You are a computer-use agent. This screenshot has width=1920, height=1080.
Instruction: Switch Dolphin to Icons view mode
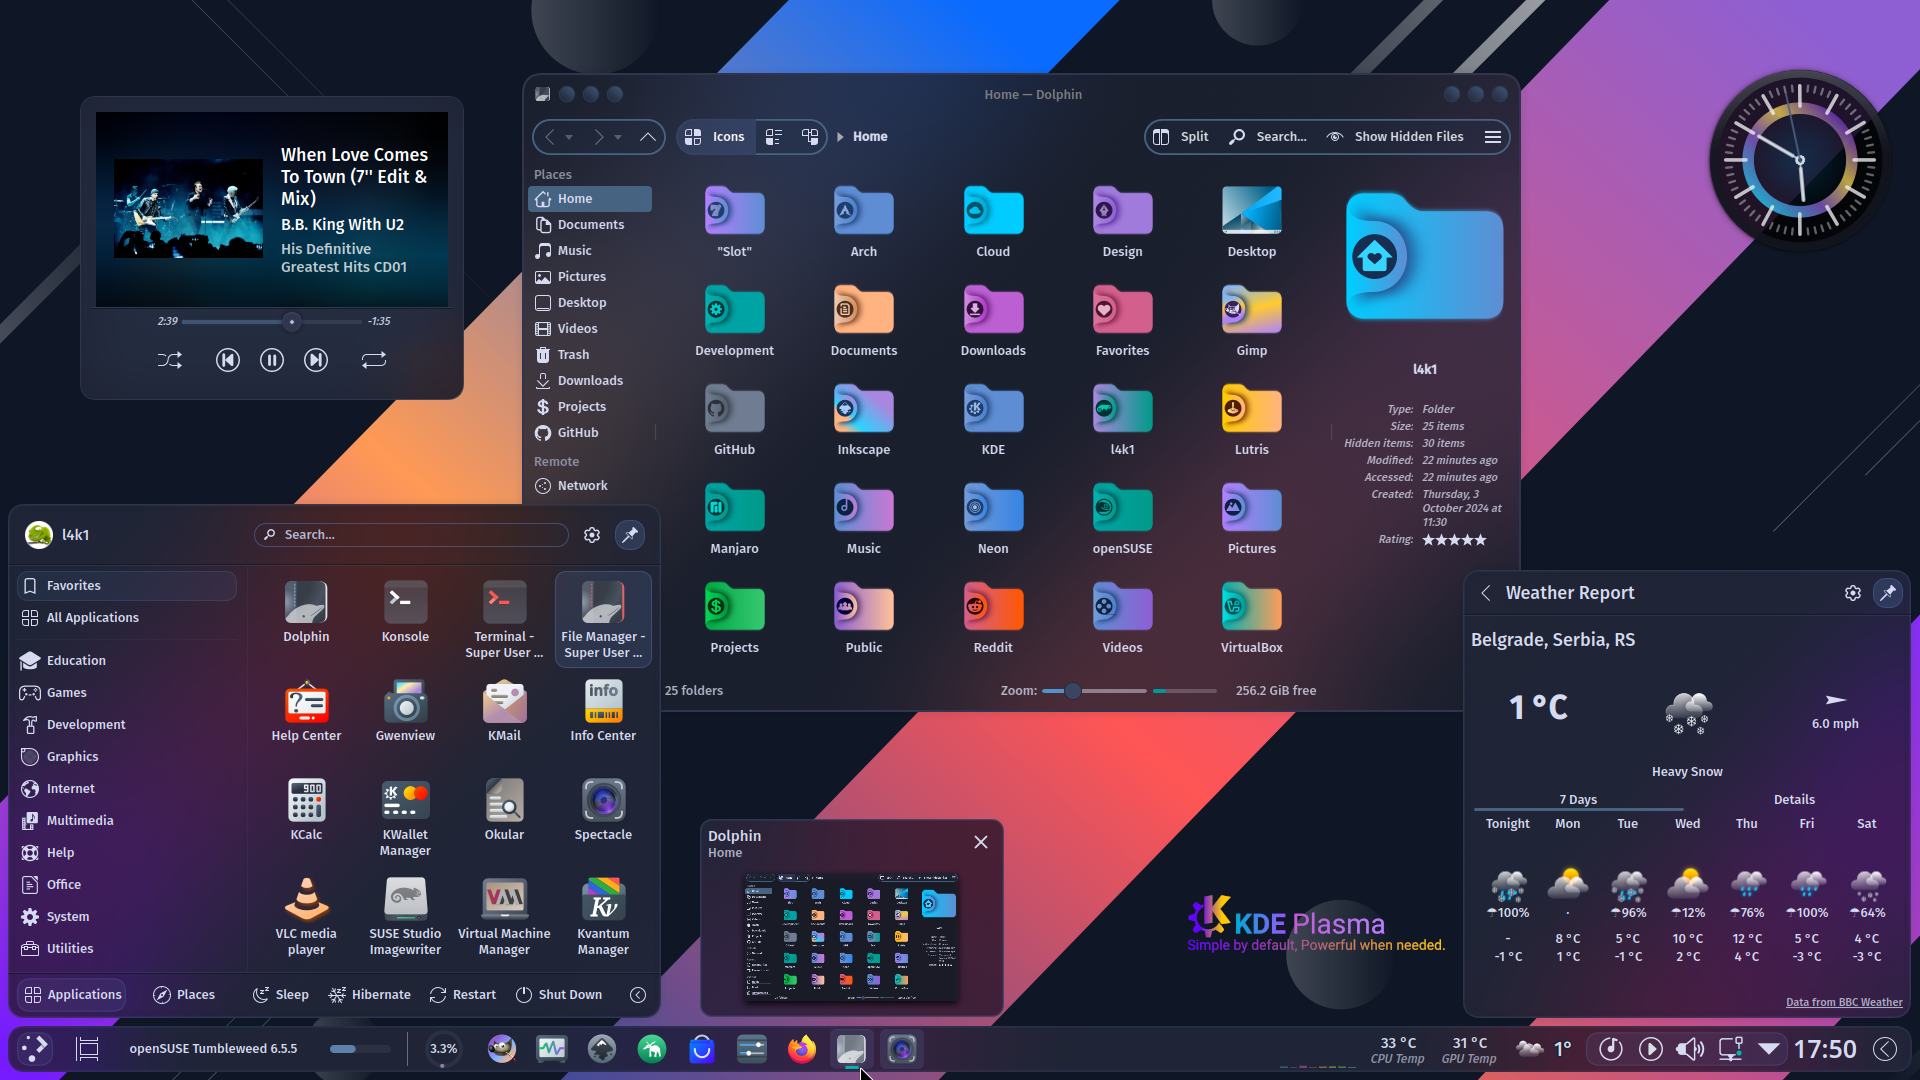716,137
